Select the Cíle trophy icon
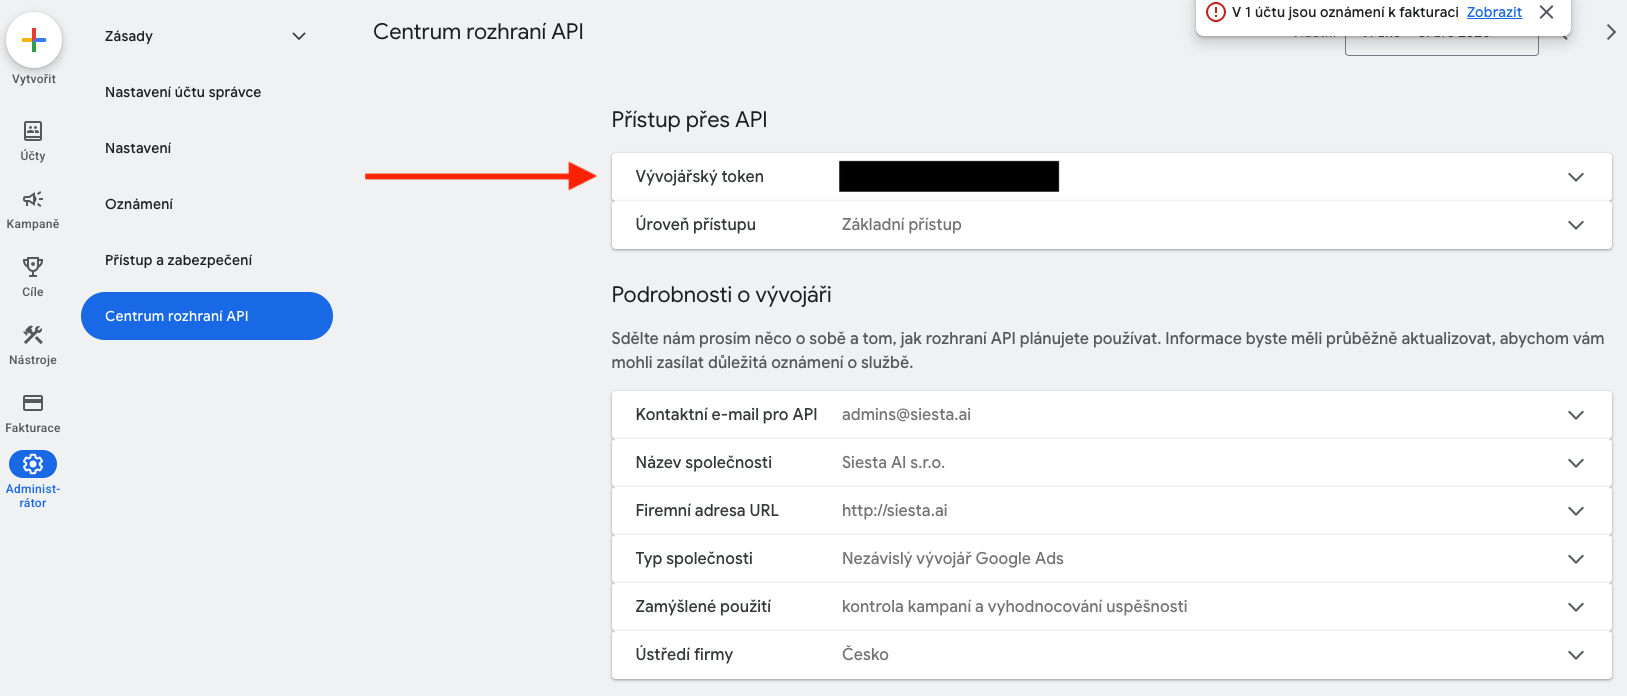 point(33,267)
